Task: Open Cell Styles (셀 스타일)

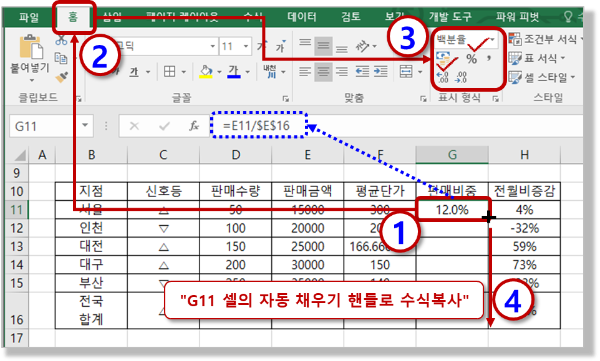Action: coord(542,77)
